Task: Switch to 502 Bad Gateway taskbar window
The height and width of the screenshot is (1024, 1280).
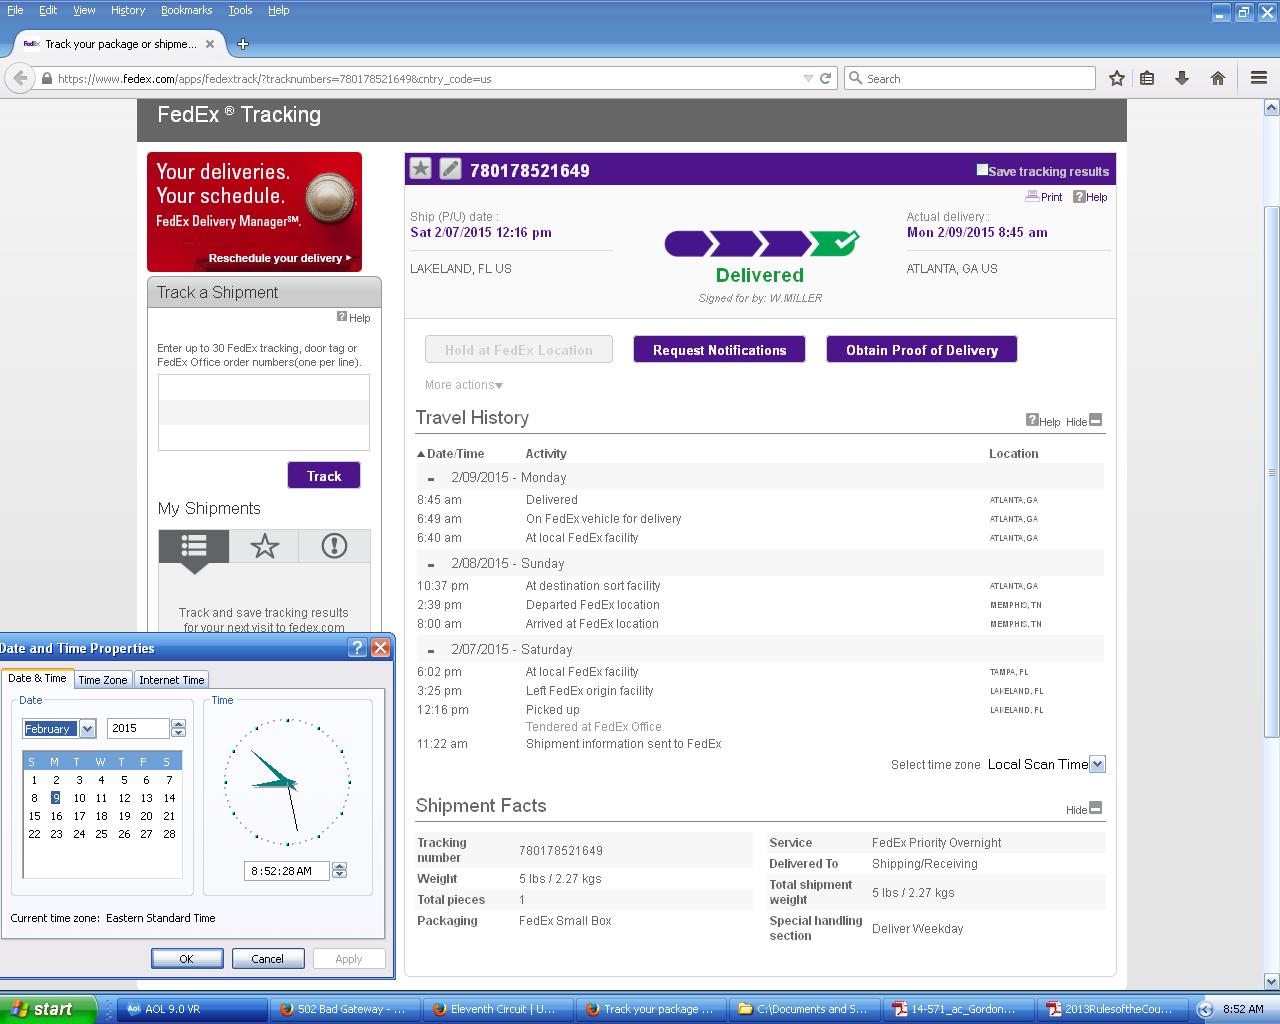Action: tap(344, 1009)
